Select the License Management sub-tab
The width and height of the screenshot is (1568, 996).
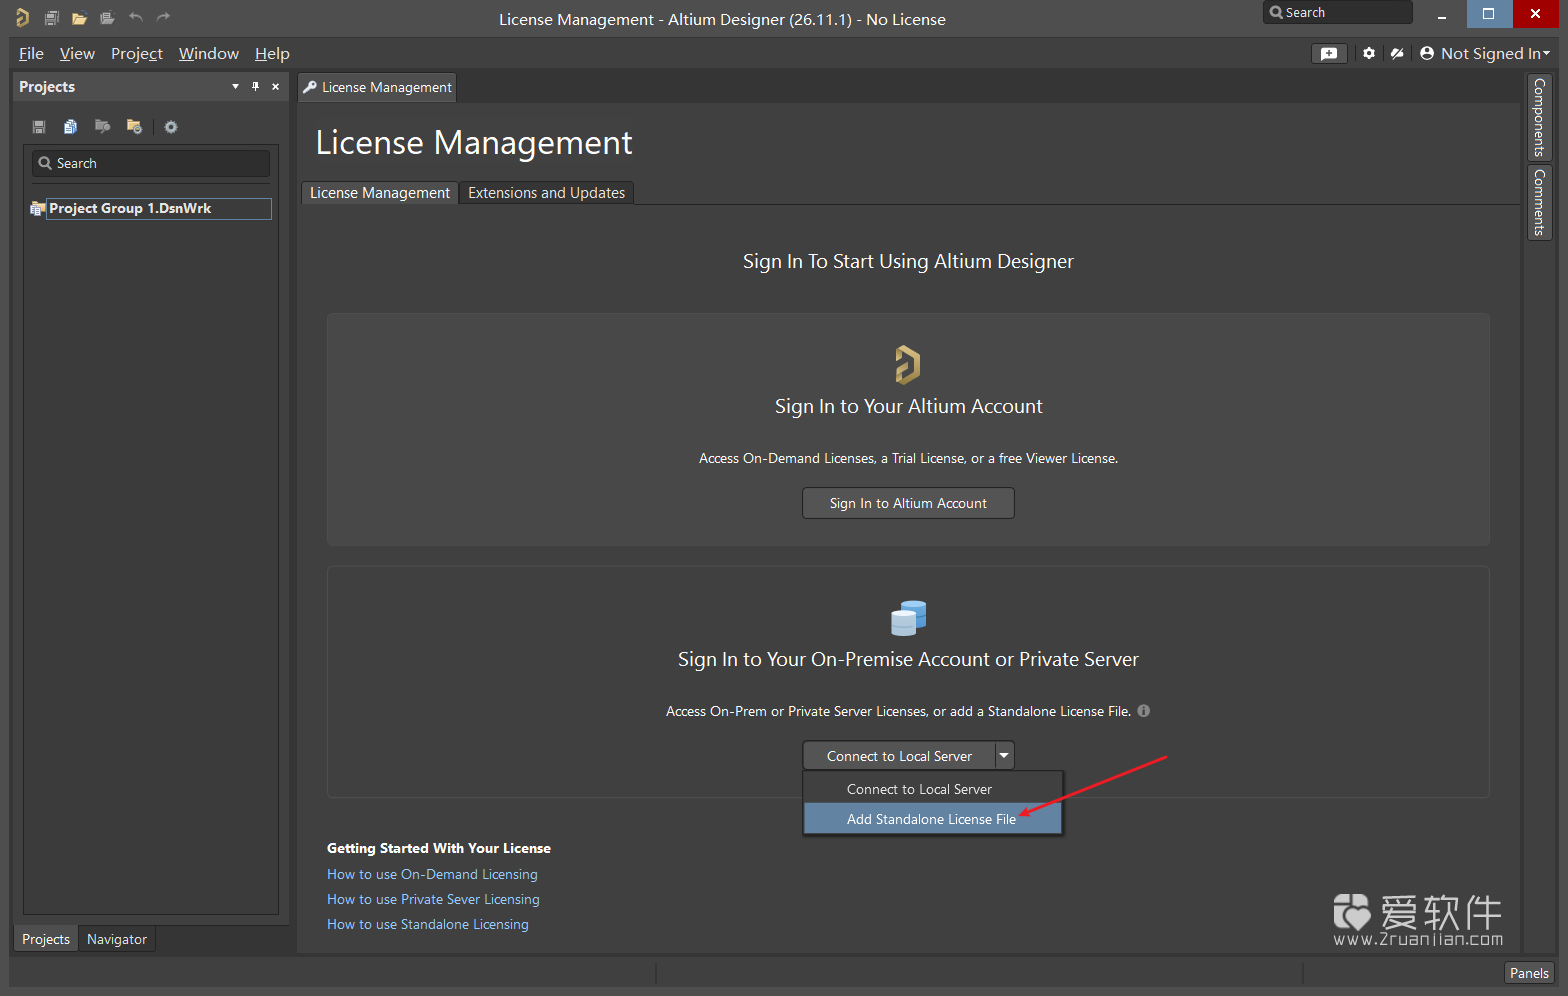(x=380, y=193)
